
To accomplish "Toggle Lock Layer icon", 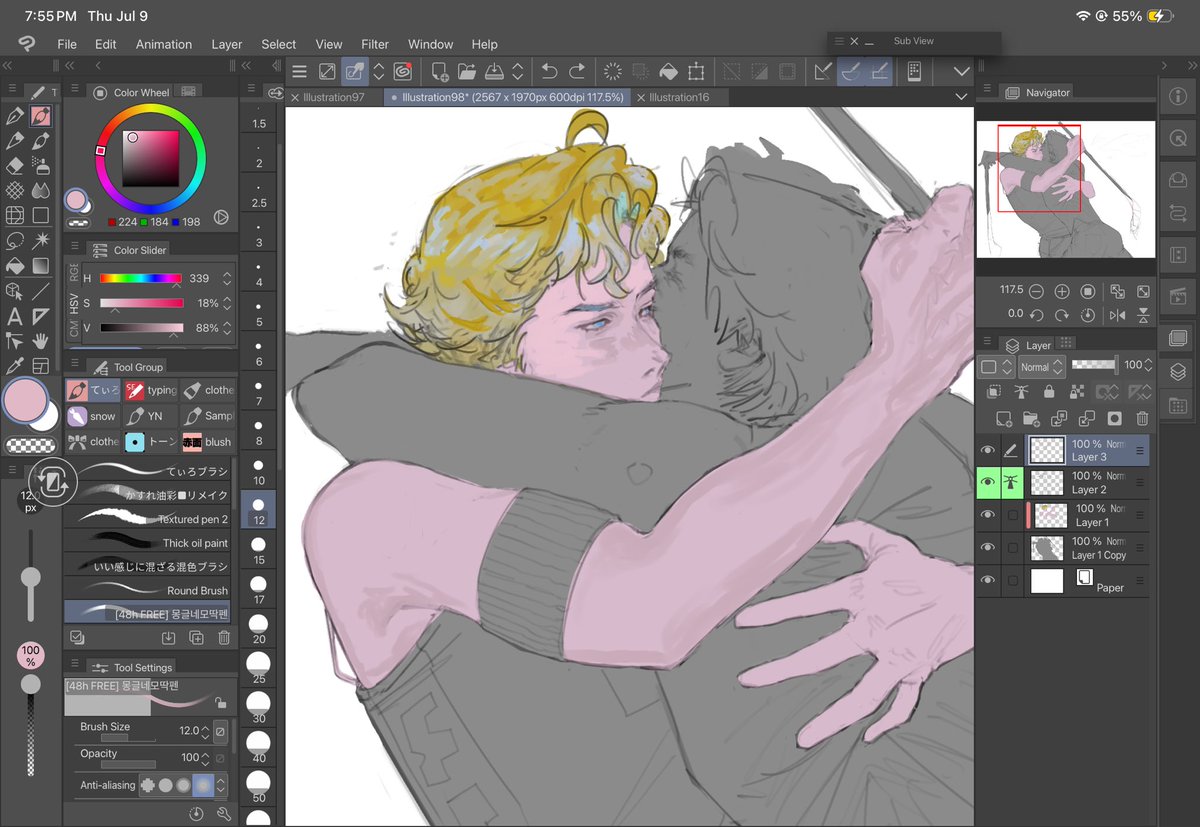I will click(x=1048, y=392).
